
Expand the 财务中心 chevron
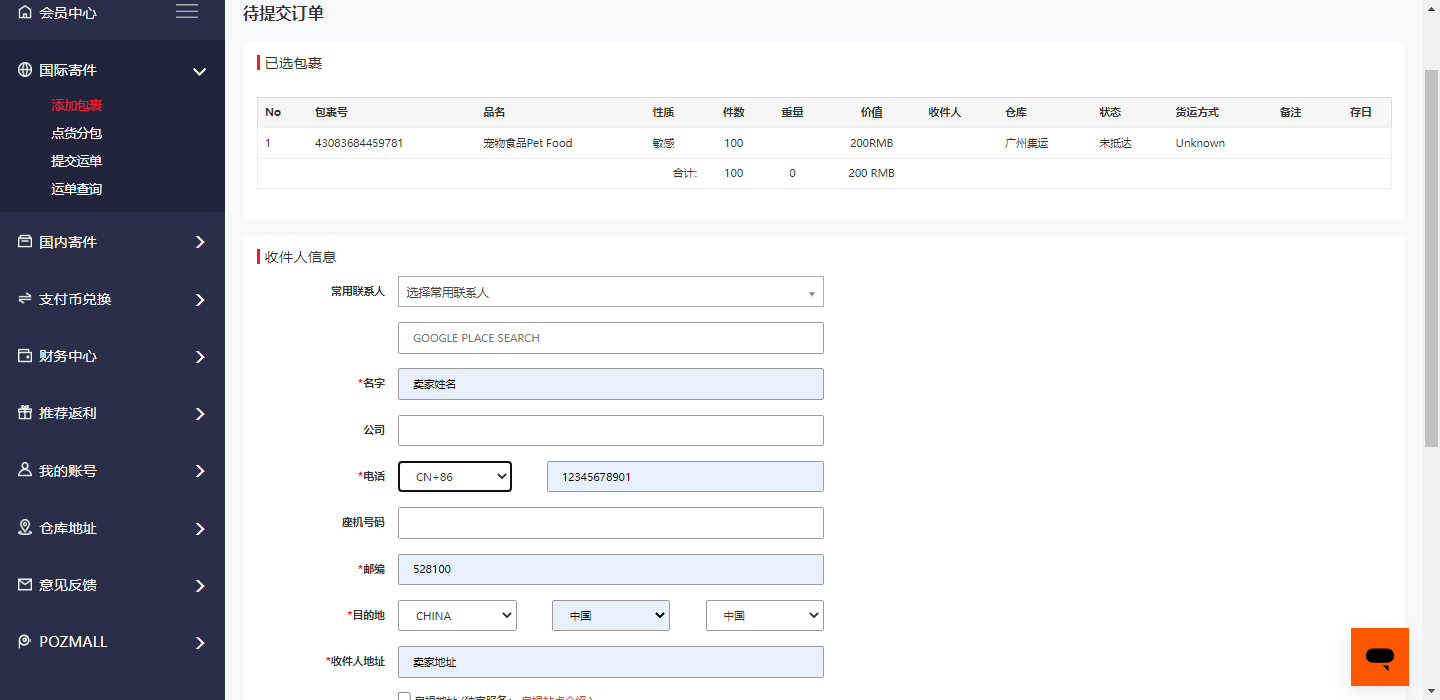[200, 357]
